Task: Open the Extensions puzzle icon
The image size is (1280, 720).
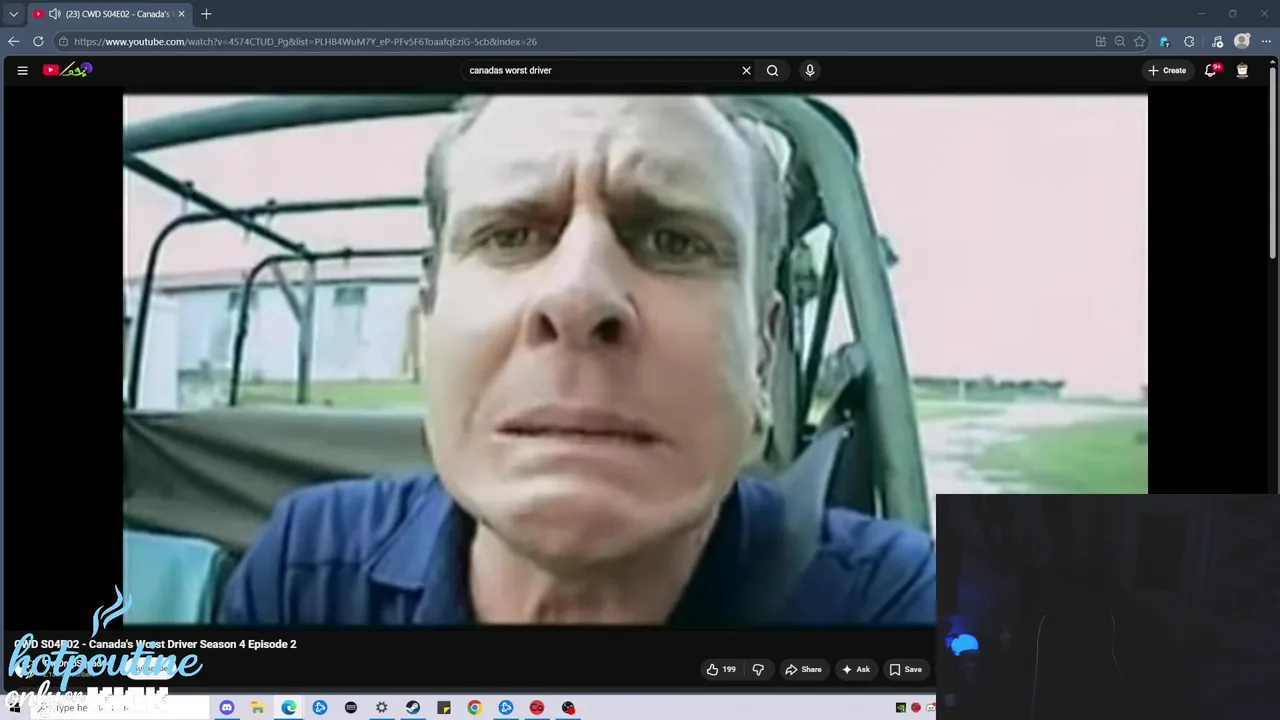Action: pos(1189,41)
